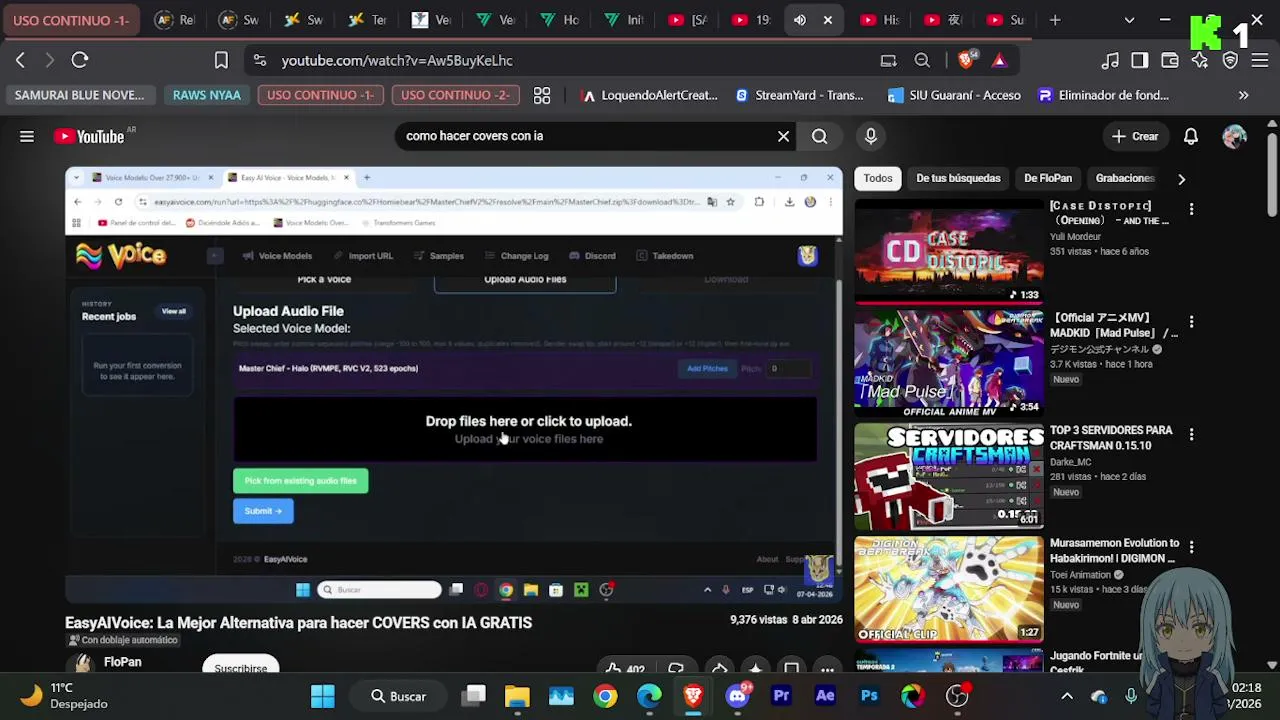Run the YouTube search with magnifier button
This screenshot has width=1280, height=720.
pos(820,136)
